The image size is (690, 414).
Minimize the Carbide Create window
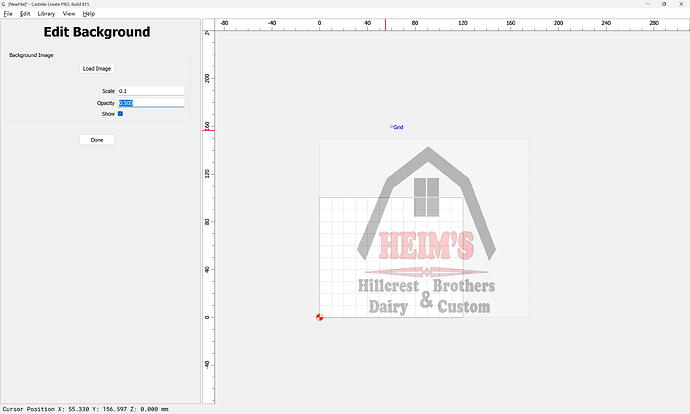[648, 4]
